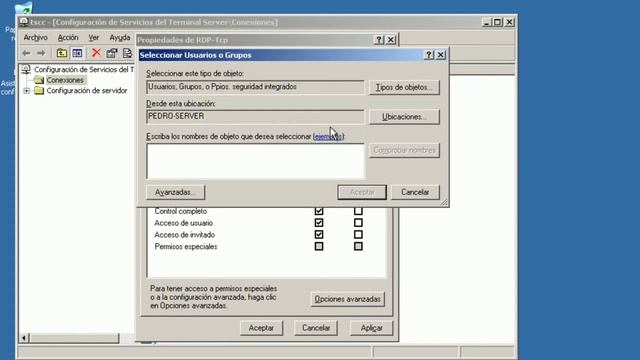Toggle Control completo deny checkbox
Image resolution: width=640 pixels, height=360 pixels.
click(x=358, y=211)
